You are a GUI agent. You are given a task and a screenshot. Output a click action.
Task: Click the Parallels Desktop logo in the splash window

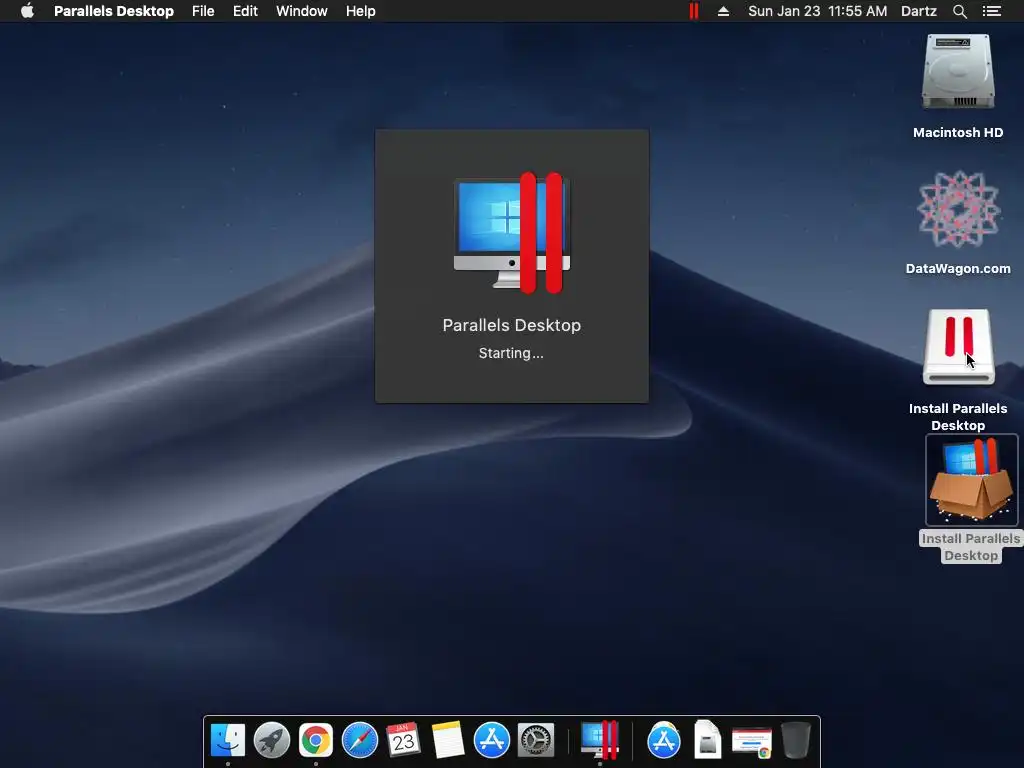pos(512,233)
